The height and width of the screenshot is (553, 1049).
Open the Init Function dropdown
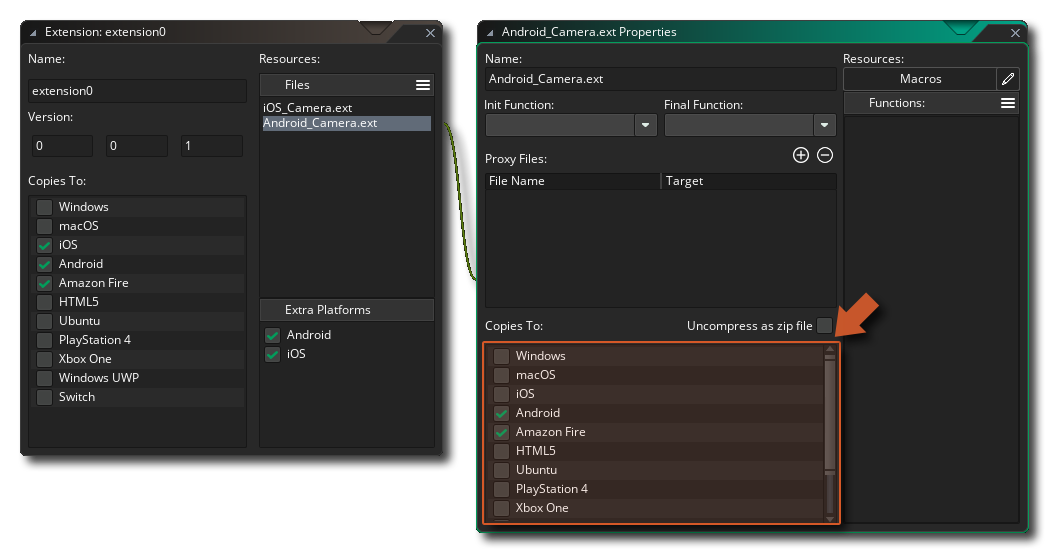coord(645,125)
